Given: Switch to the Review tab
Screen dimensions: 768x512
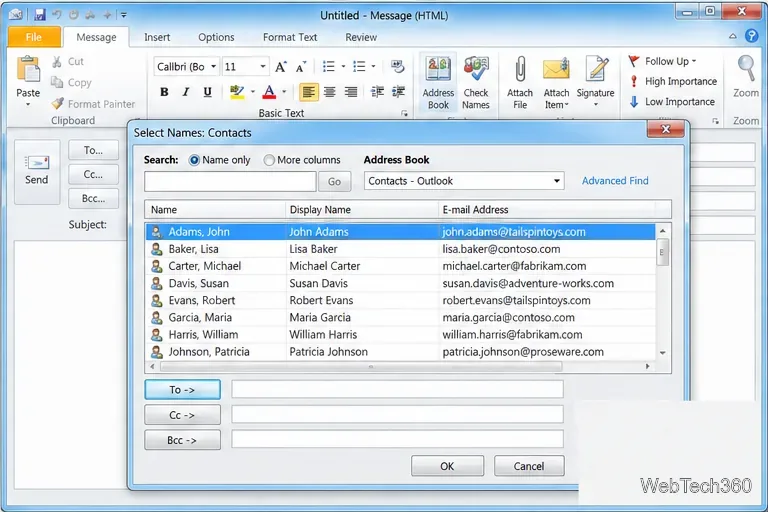Looking at the screenshot, I should (x=361, y=37).
